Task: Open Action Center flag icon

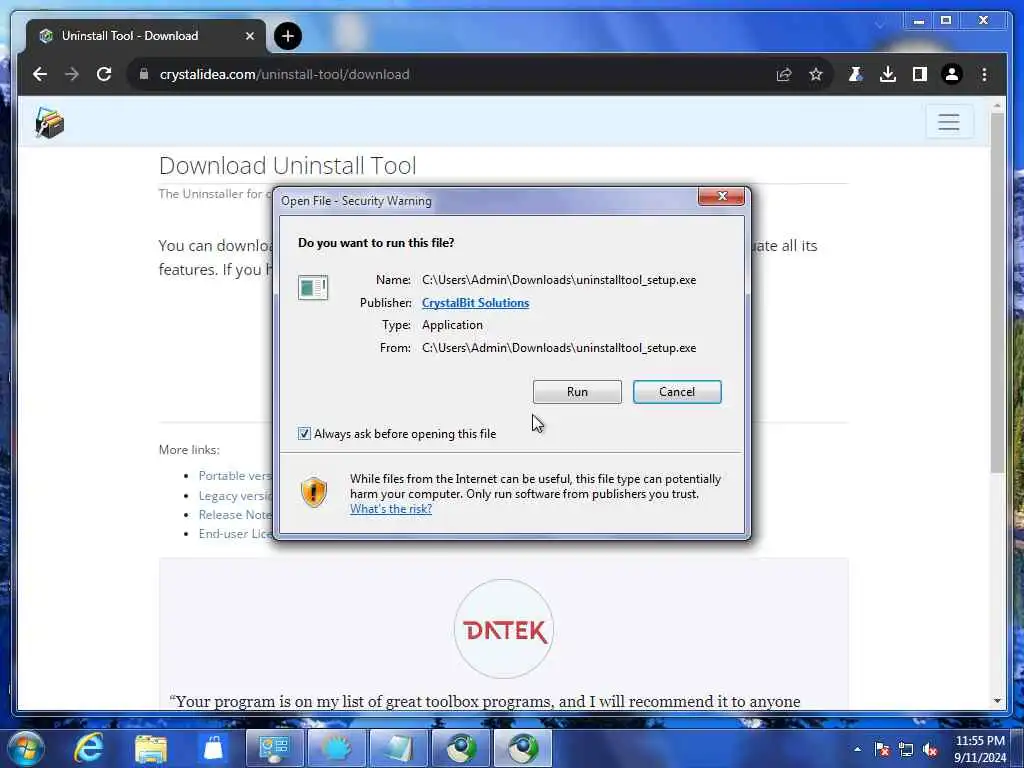Action: click(882, 749)
